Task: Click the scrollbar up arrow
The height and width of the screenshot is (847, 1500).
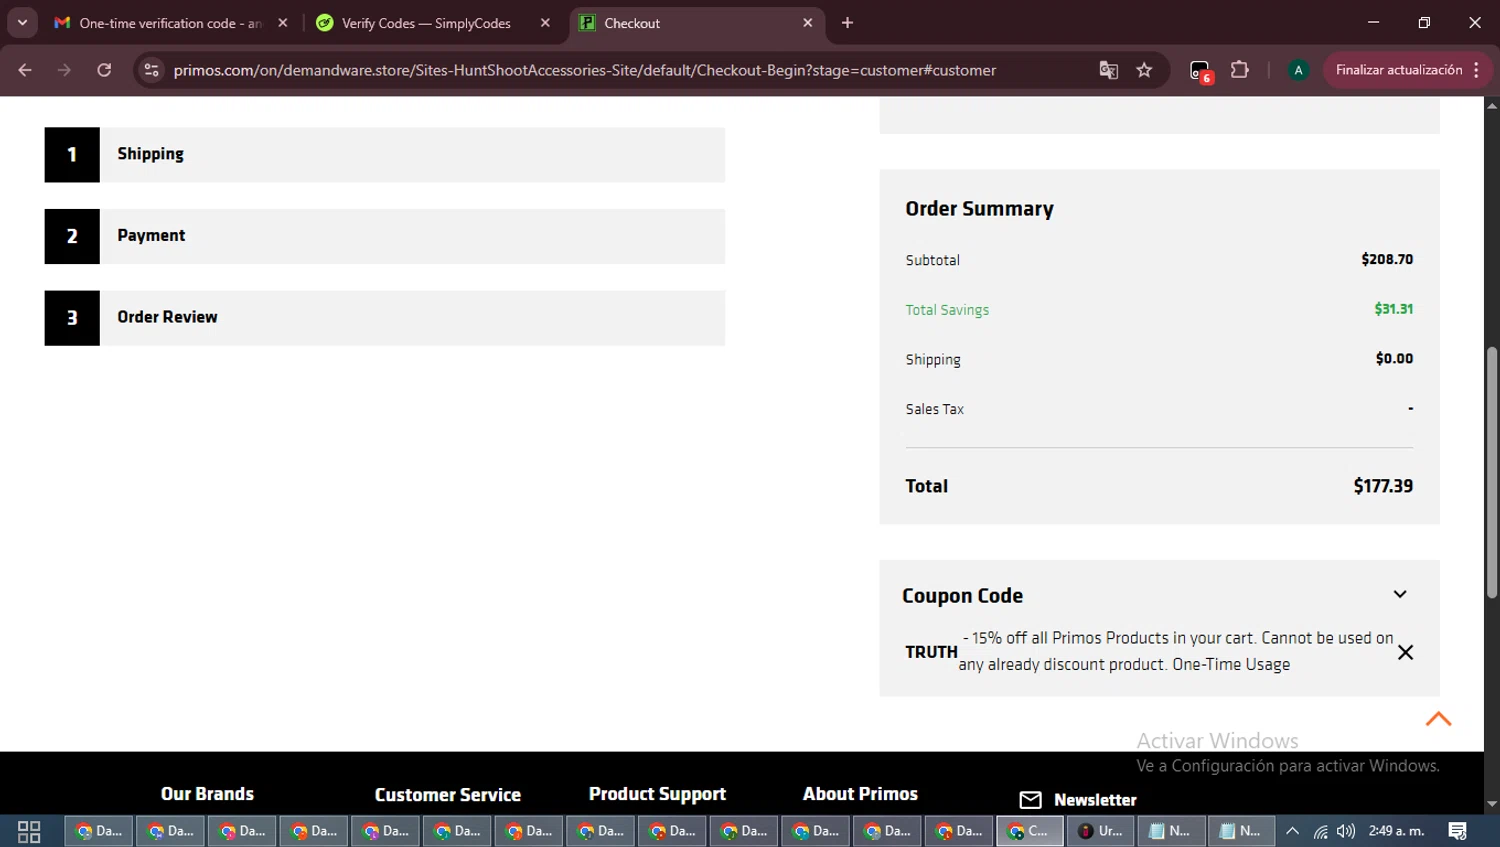Action: coord(1492,104)
